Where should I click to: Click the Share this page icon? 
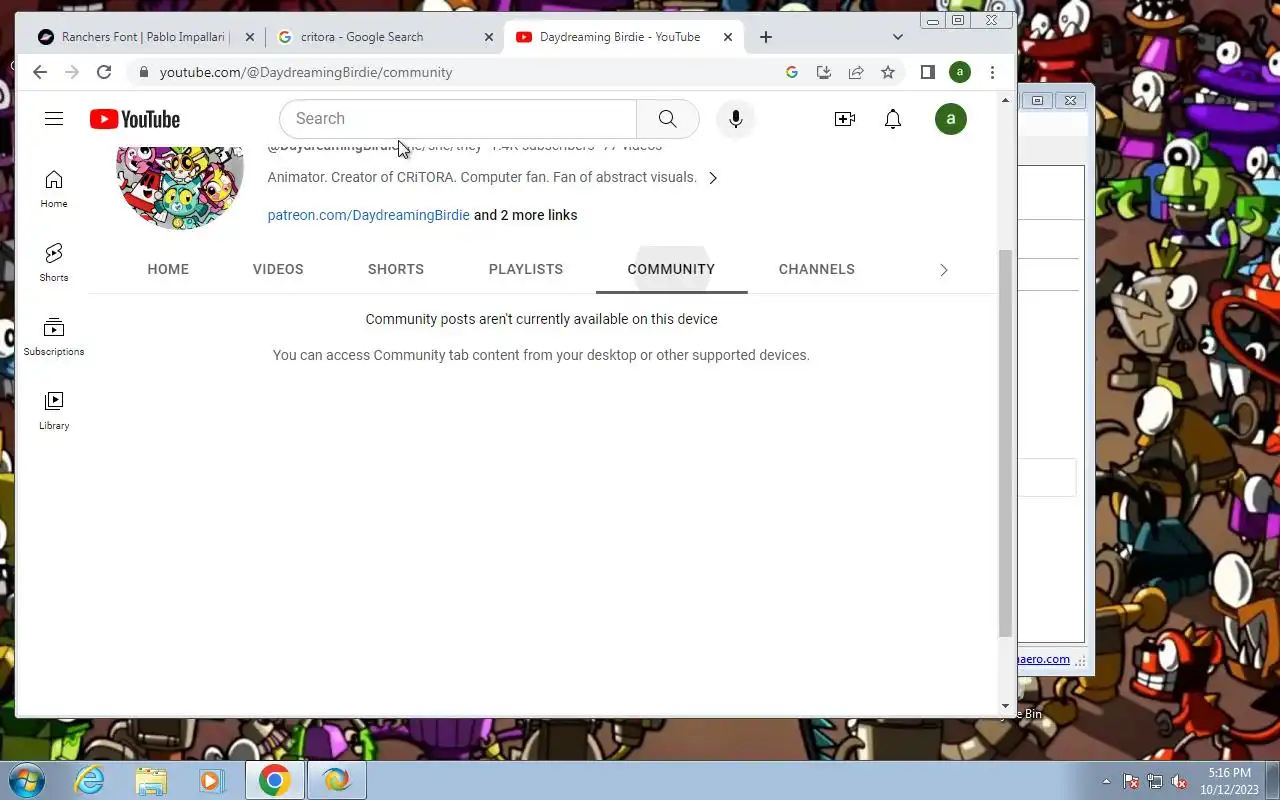click(856, 72)
